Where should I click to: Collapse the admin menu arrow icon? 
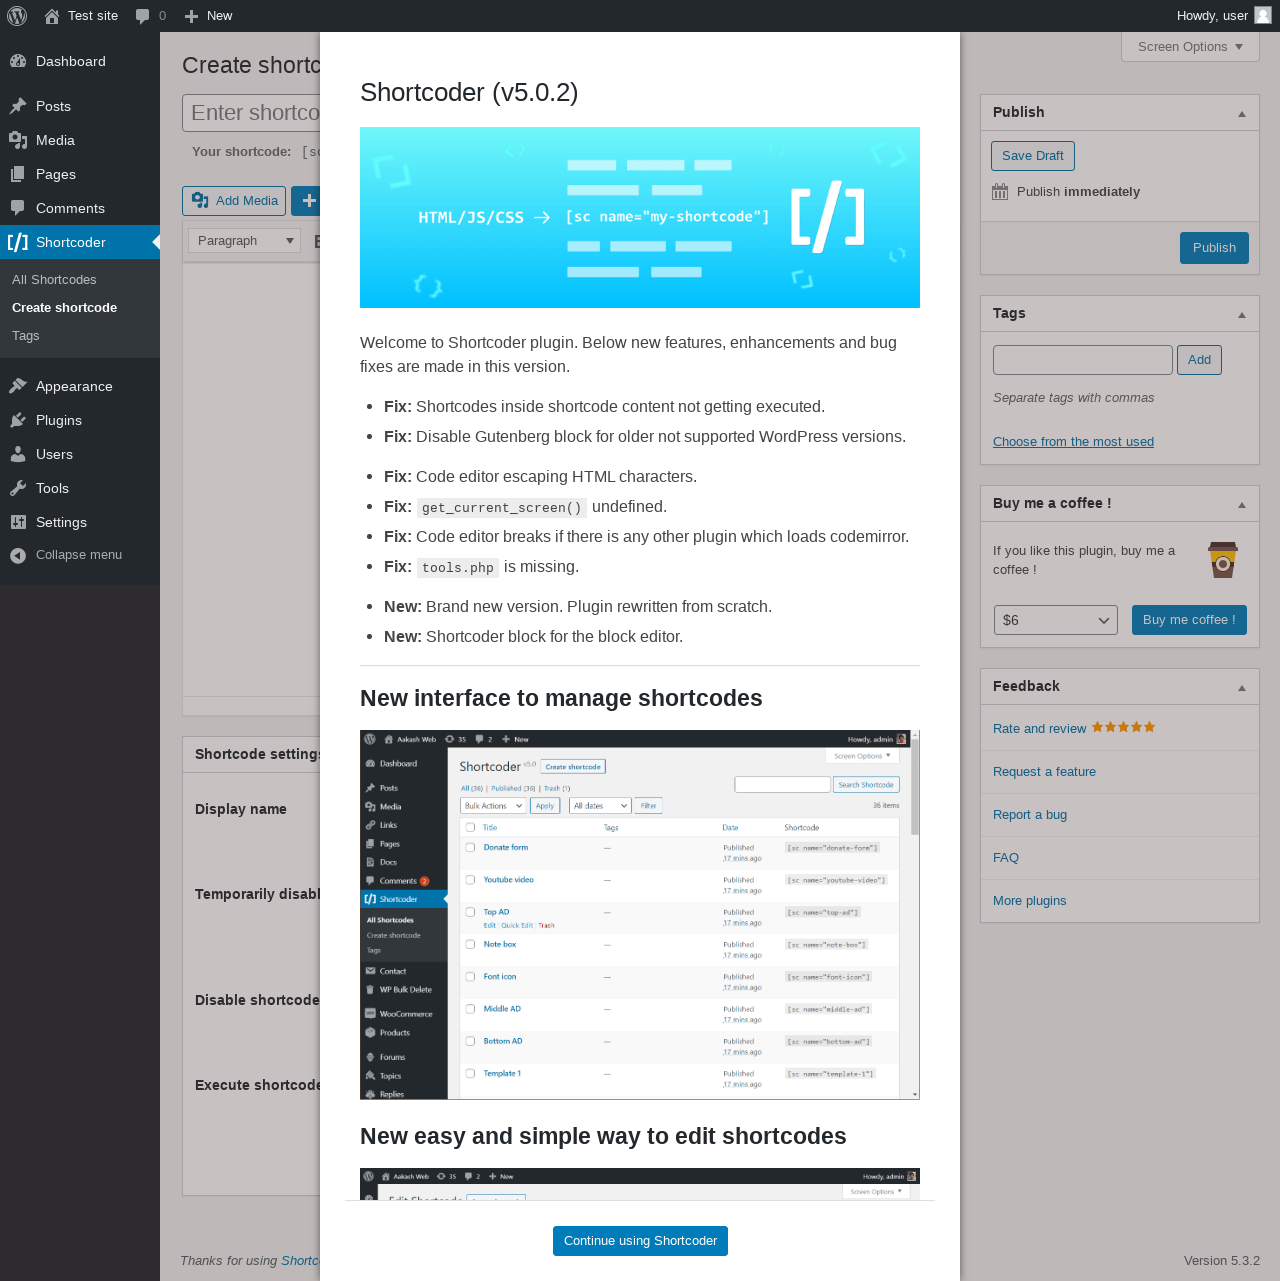[x=18, y=555]
